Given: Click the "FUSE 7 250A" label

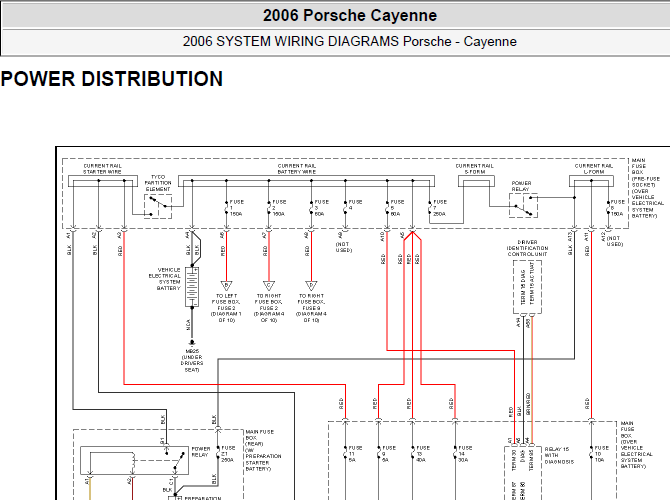Looking at the screenshot, I should pos(440,208).
